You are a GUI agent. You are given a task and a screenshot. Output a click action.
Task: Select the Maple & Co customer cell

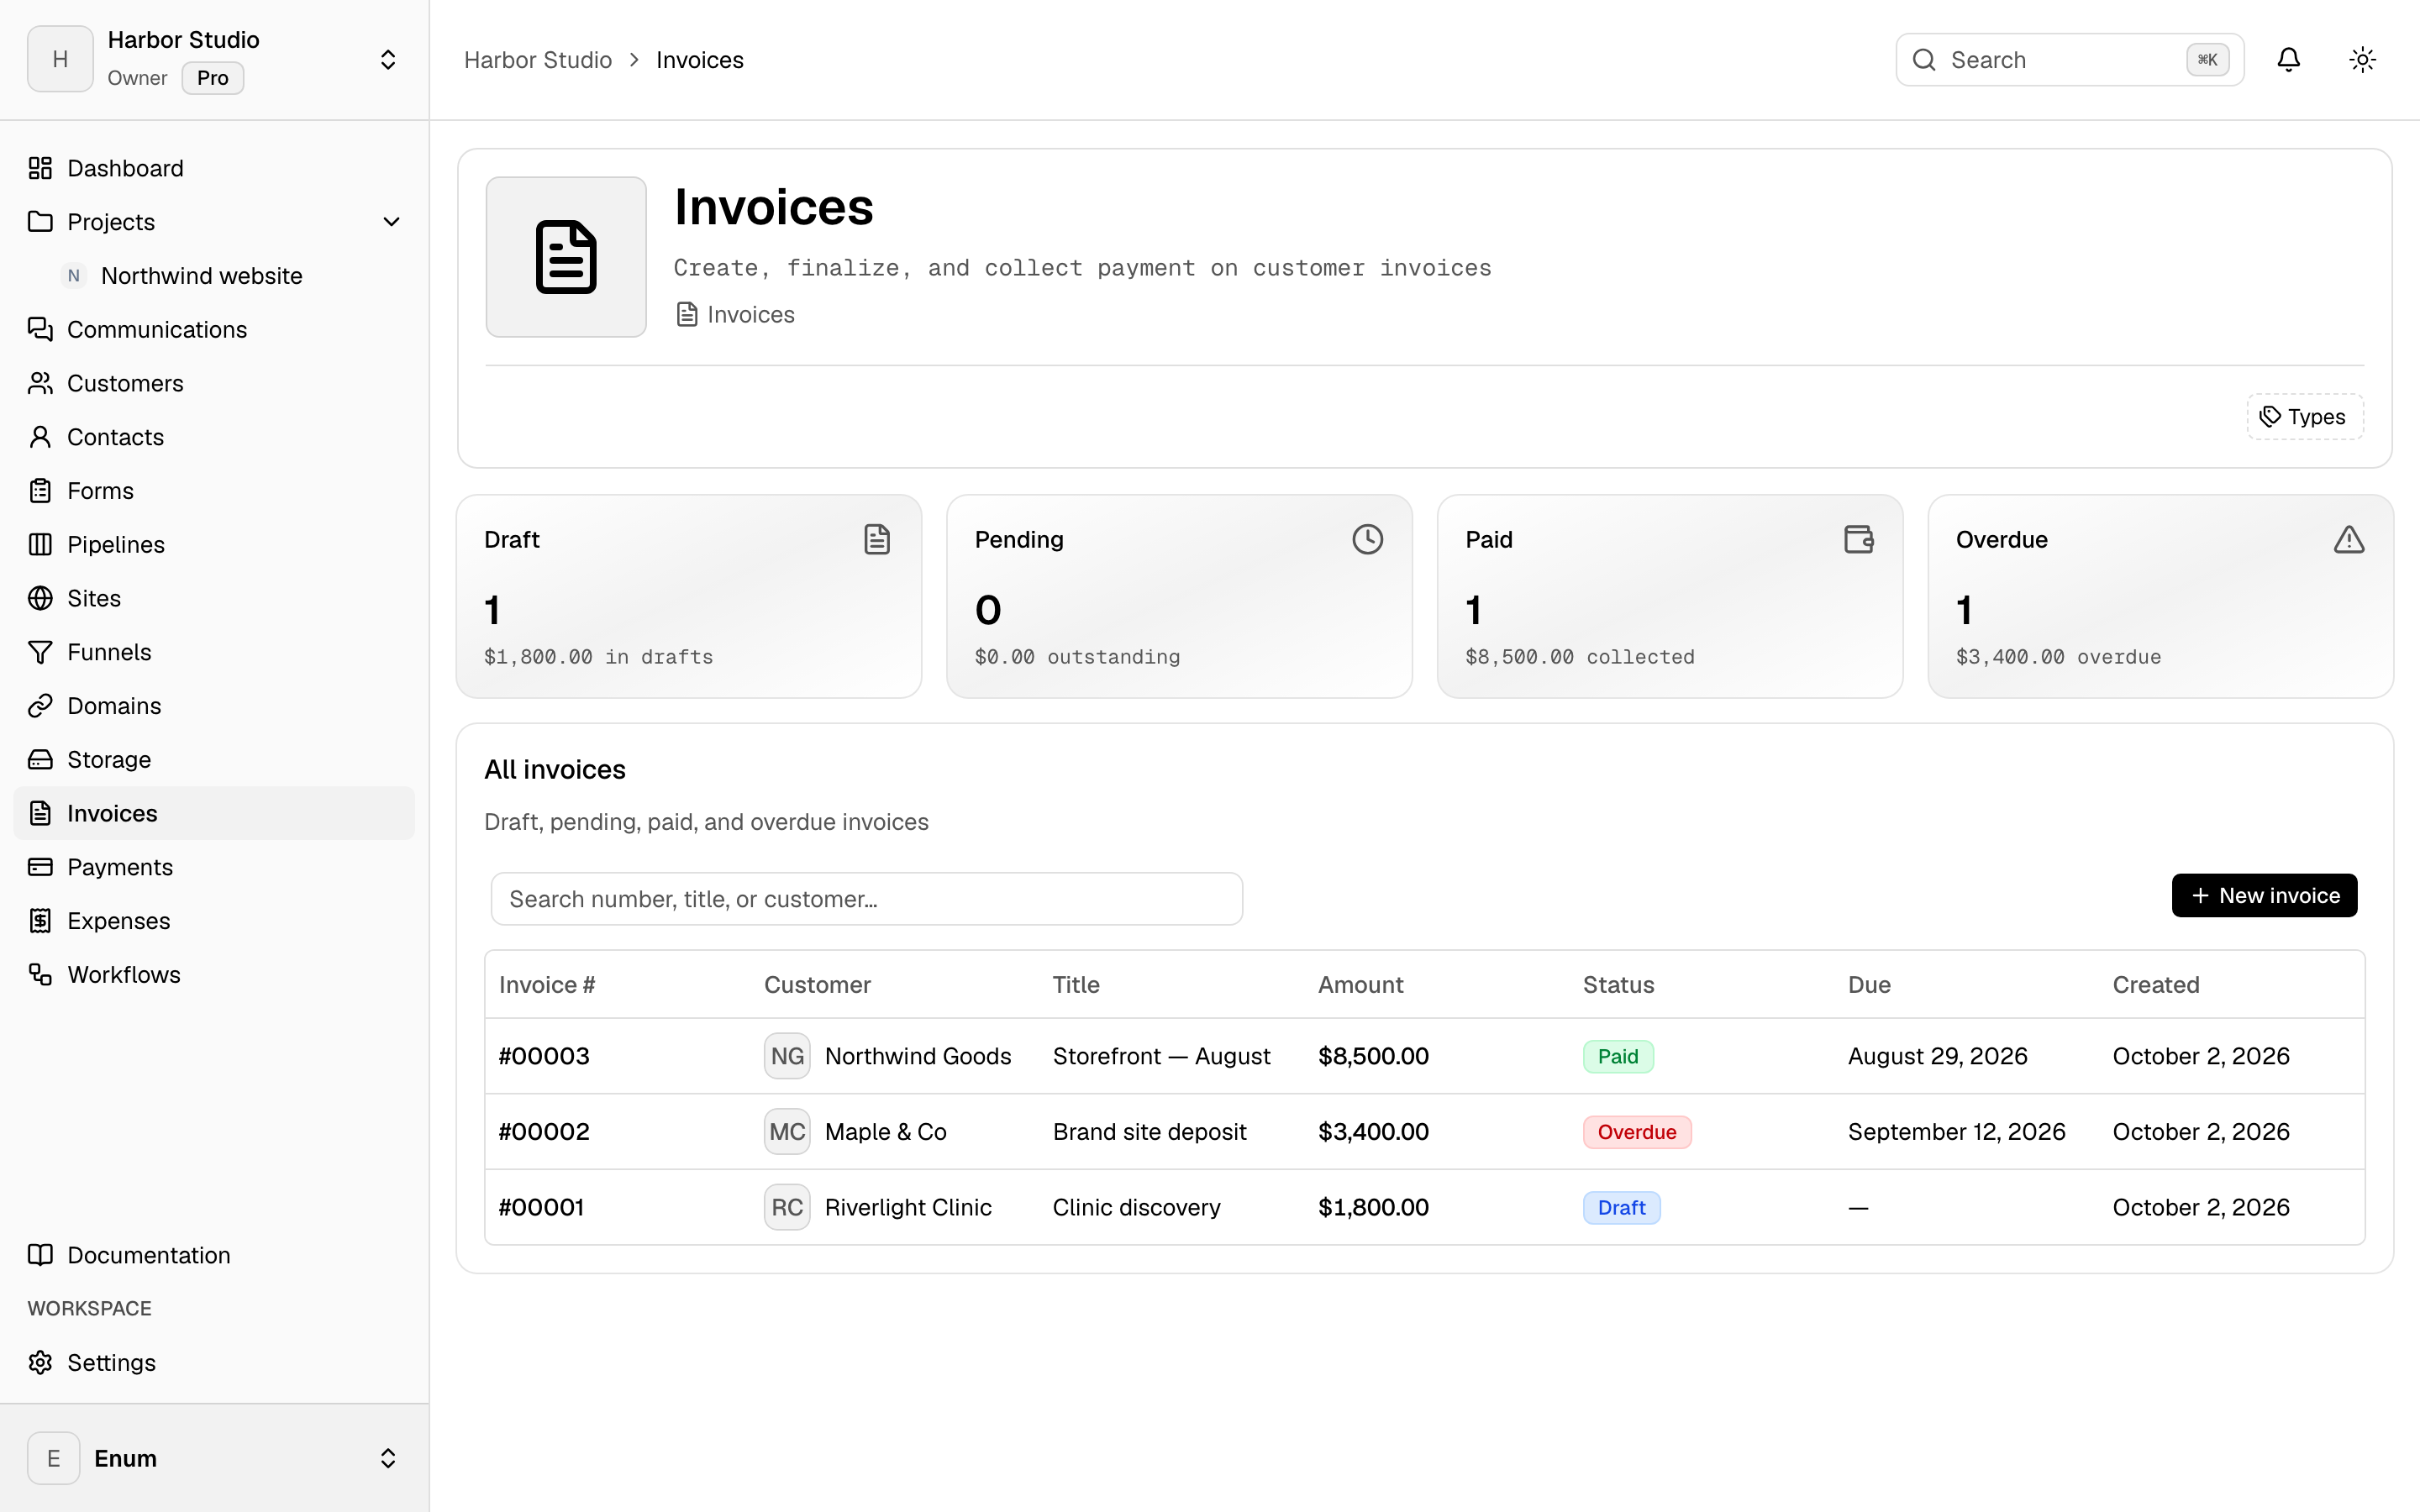coord(855,1132)
